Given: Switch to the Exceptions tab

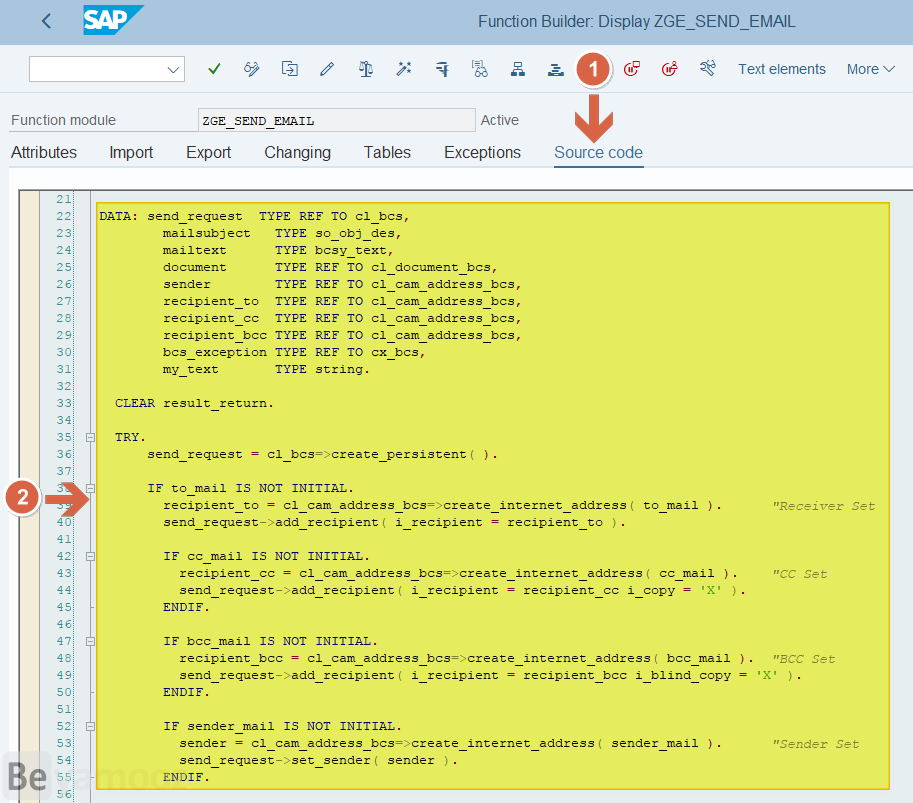Looking at the screenshot, I should 482,153.
